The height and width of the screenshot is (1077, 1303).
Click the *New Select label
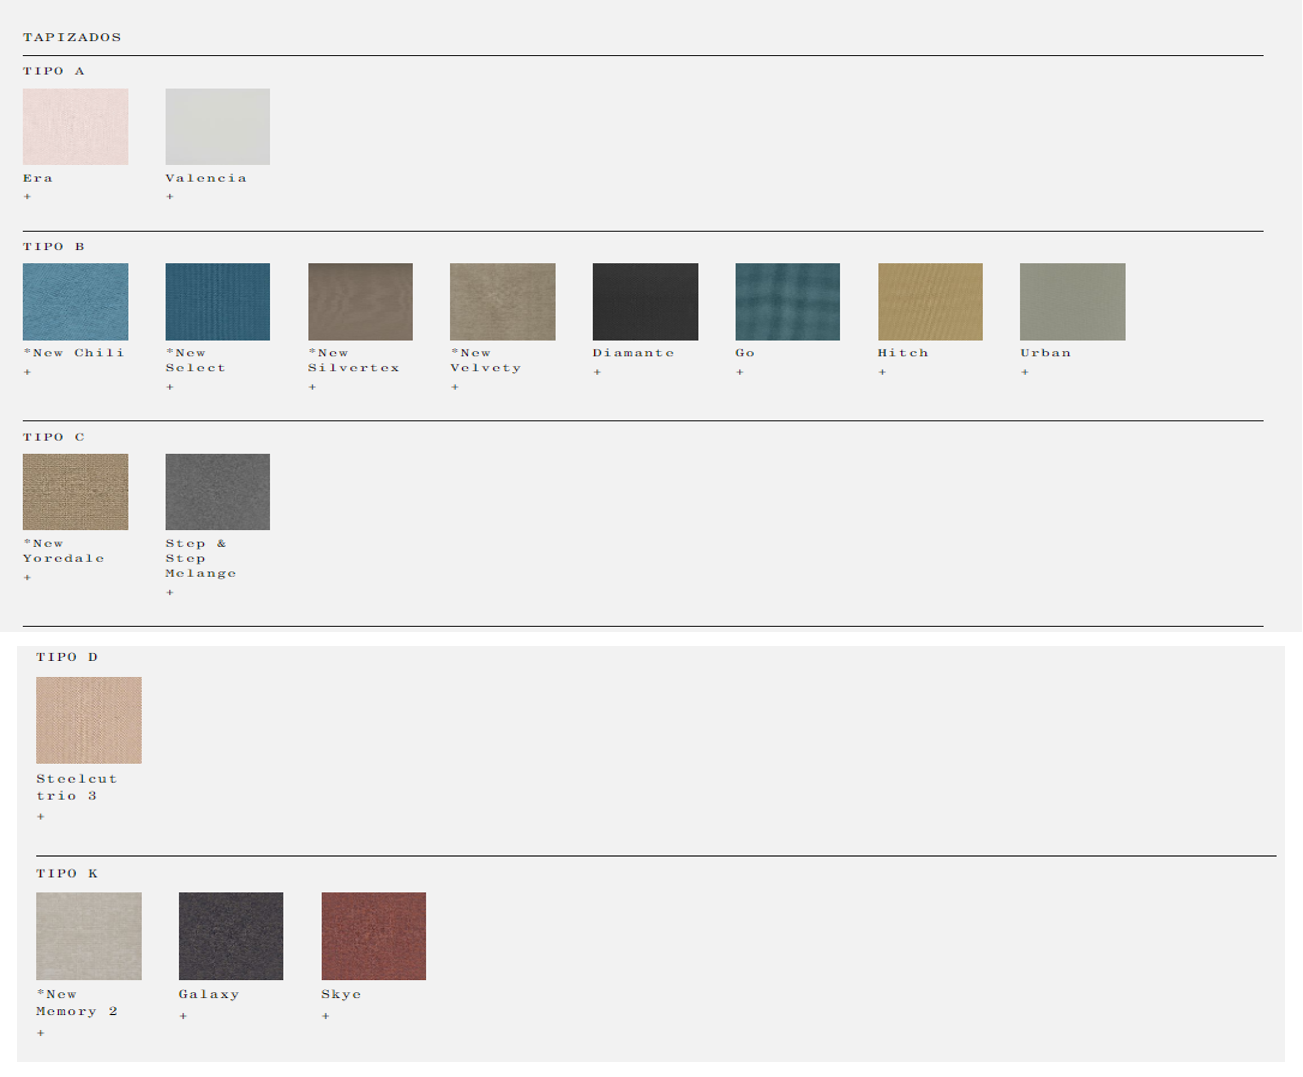pos(196,360)
